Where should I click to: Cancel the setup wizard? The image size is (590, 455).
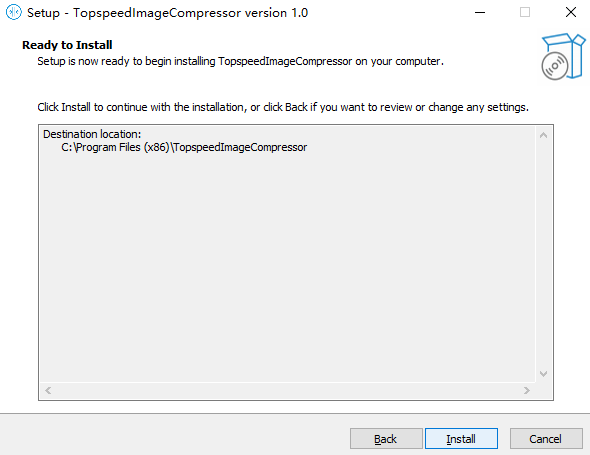(x=546, y=439)
